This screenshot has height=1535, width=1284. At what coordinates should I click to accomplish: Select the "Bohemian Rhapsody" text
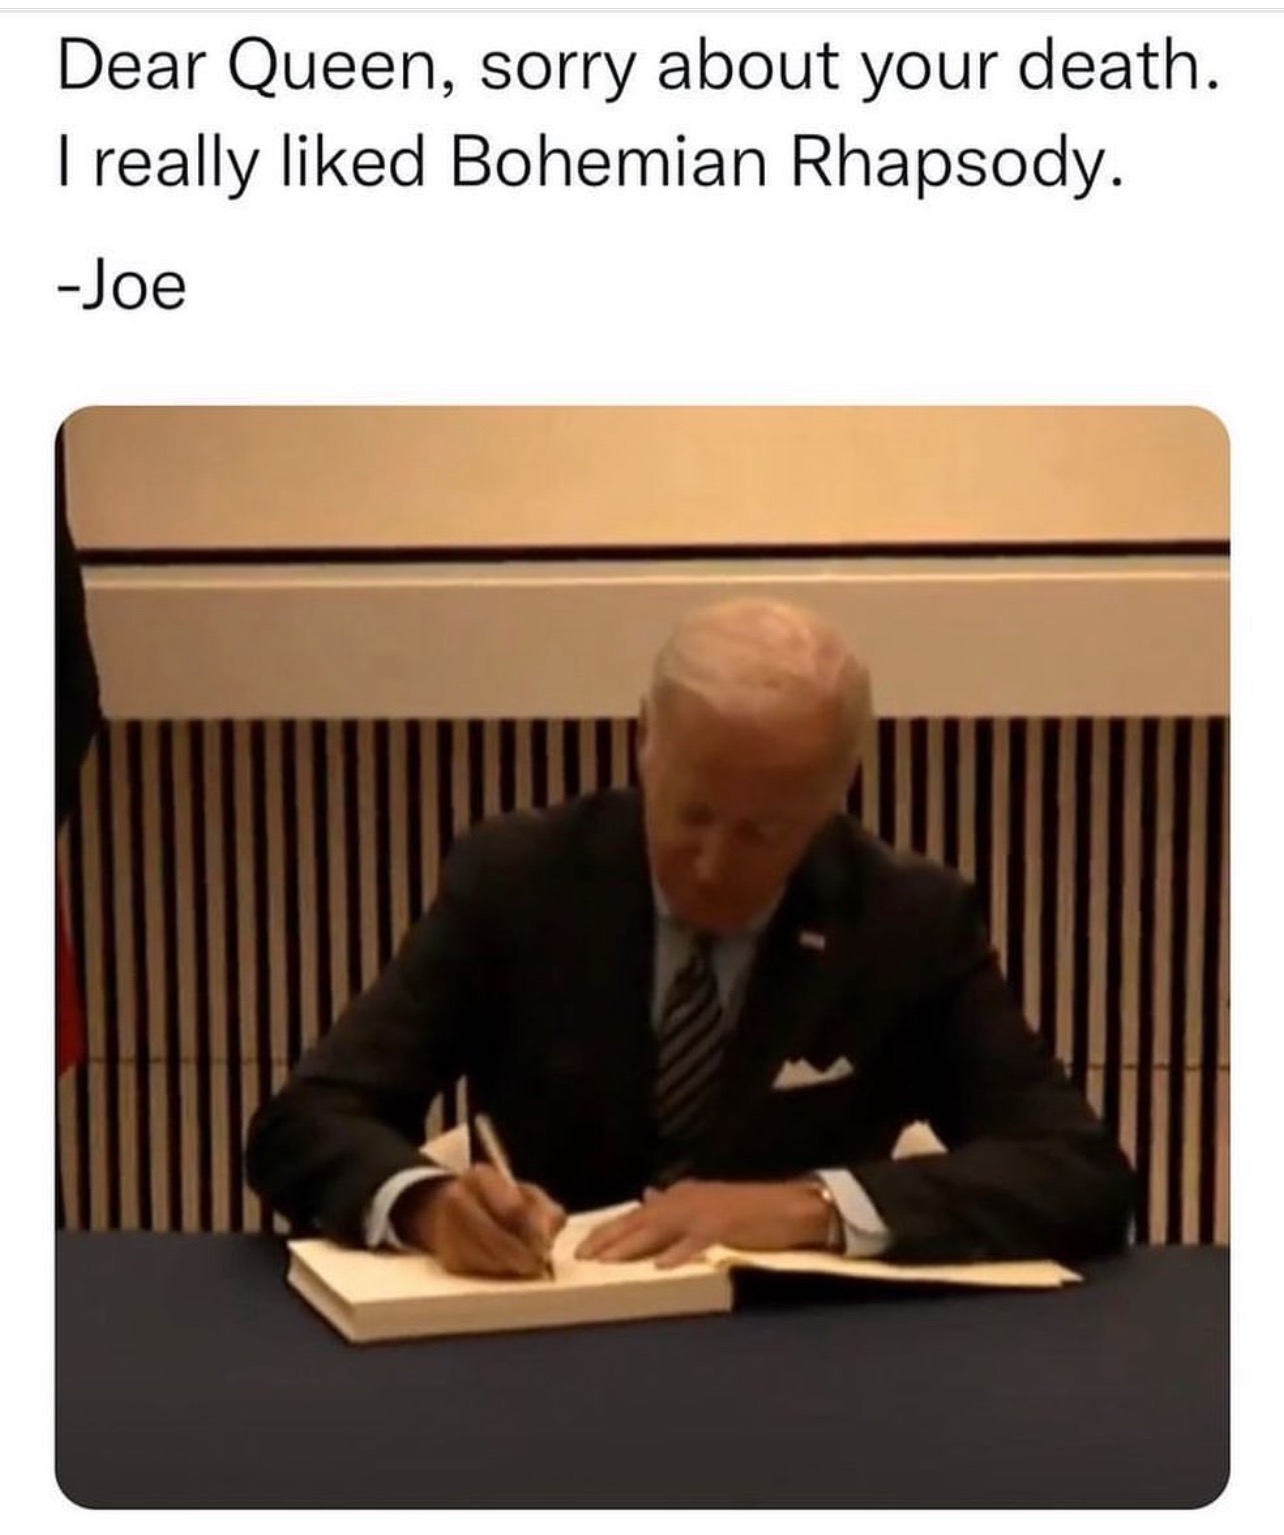(x=782, y=163)
